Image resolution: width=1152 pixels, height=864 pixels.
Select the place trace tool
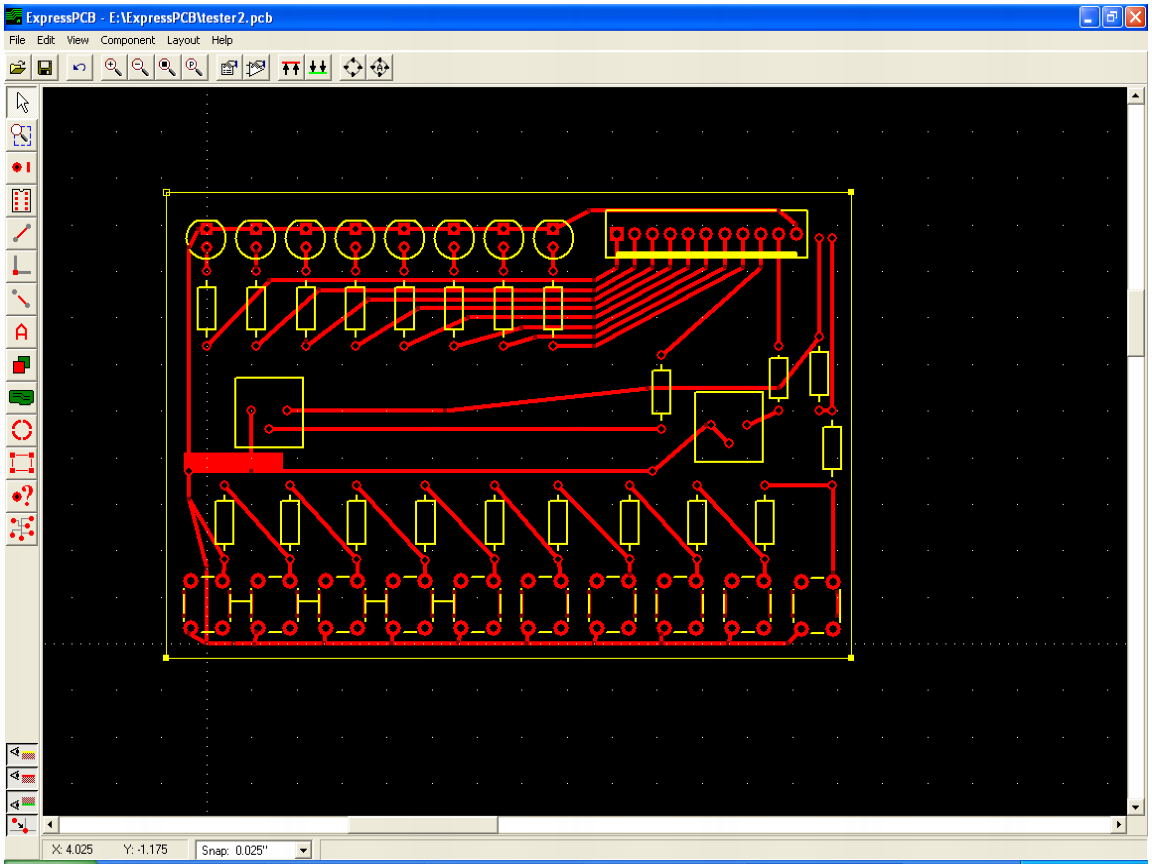coord(22,234)
